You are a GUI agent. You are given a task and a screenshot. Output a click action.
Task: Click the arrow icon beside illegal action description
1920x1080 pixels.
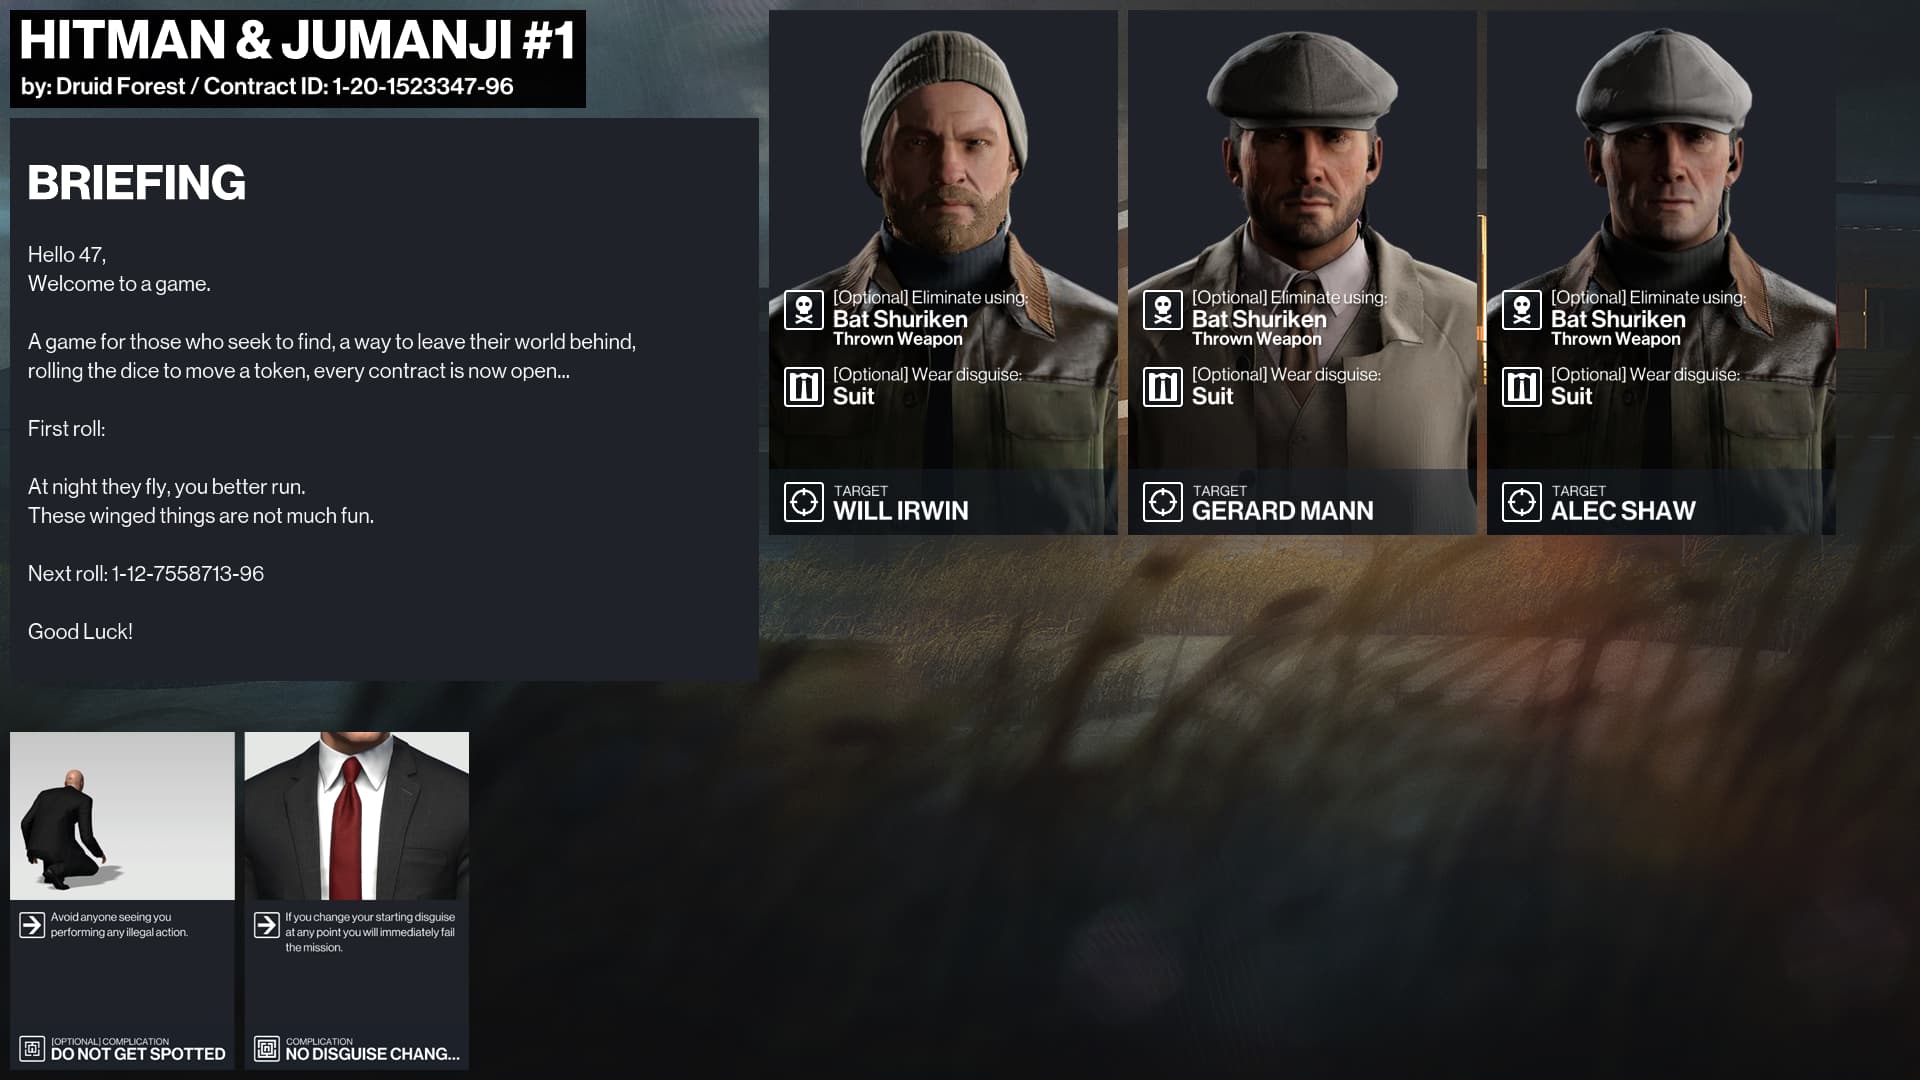click(x=32, y=925)
